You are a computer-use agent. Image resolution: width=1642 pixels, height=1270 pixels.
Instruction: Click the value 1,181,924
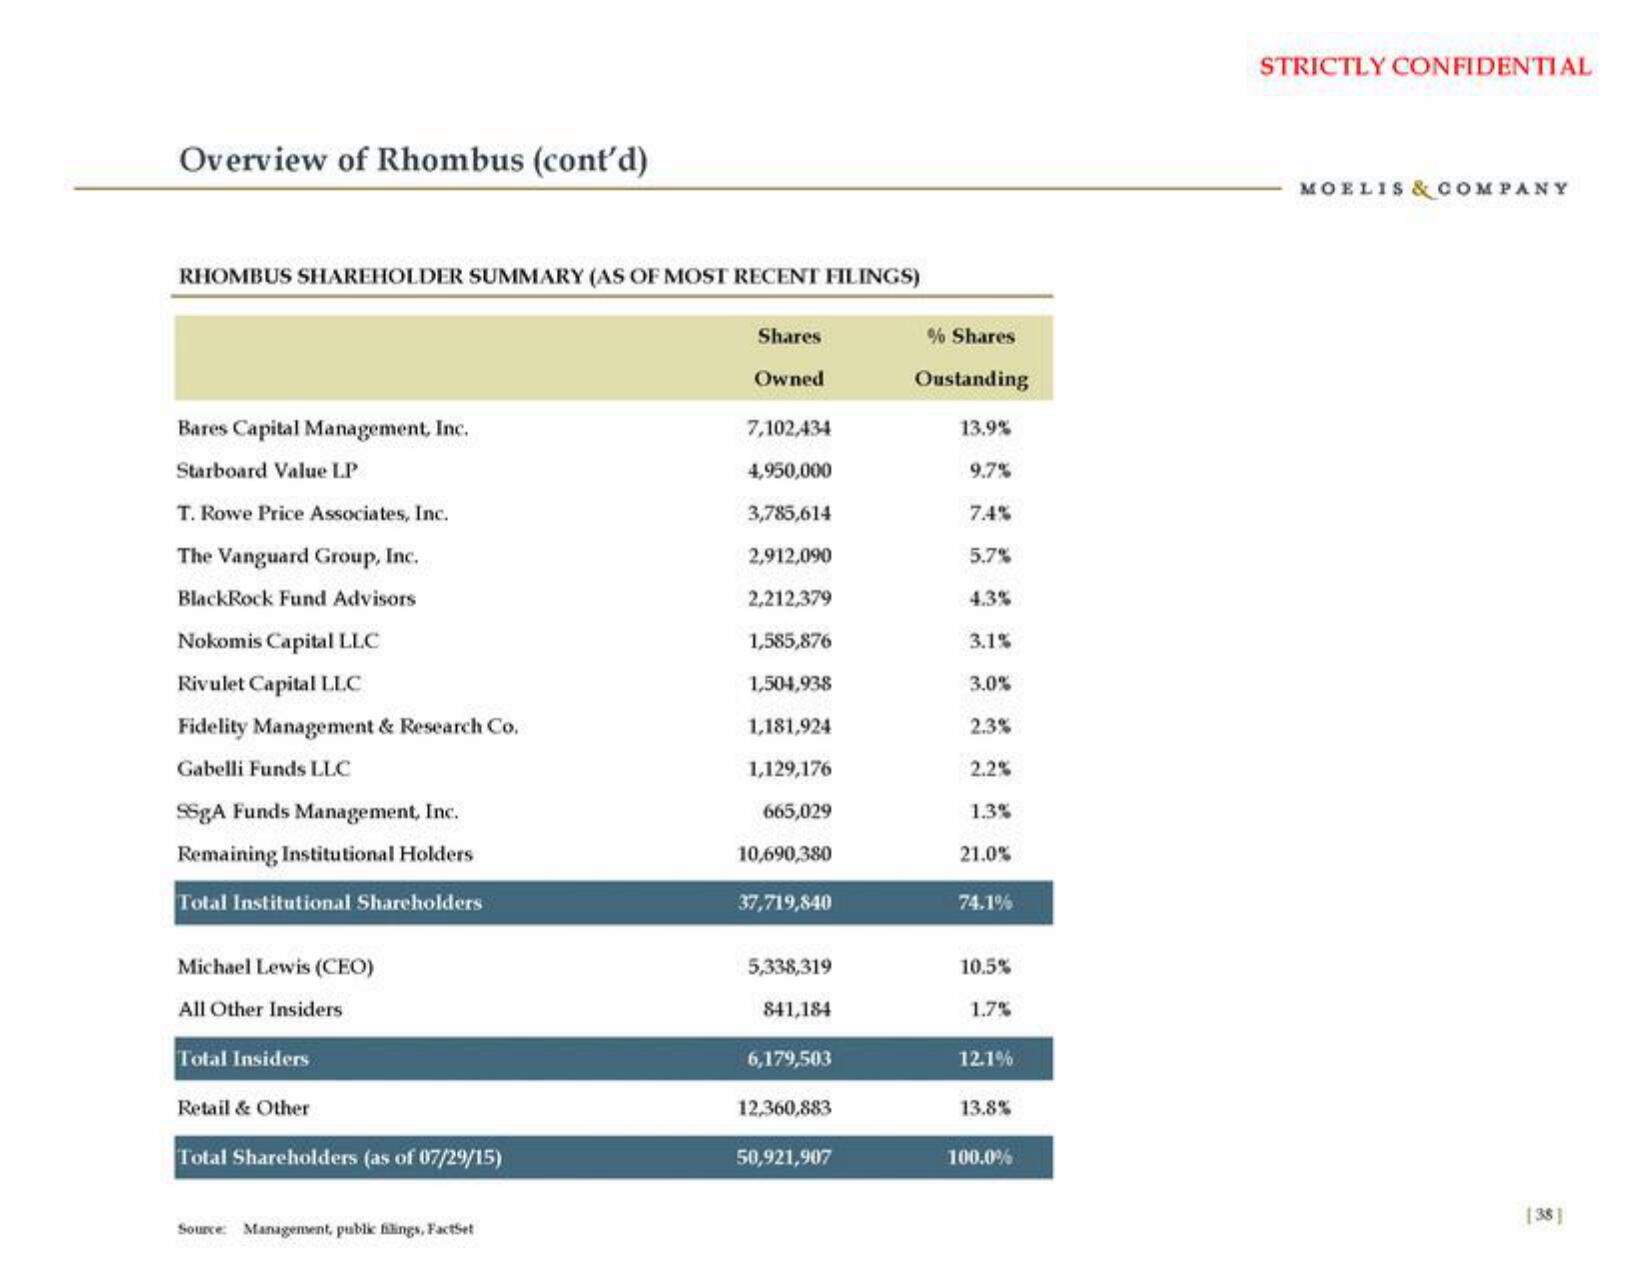[789, 726]
